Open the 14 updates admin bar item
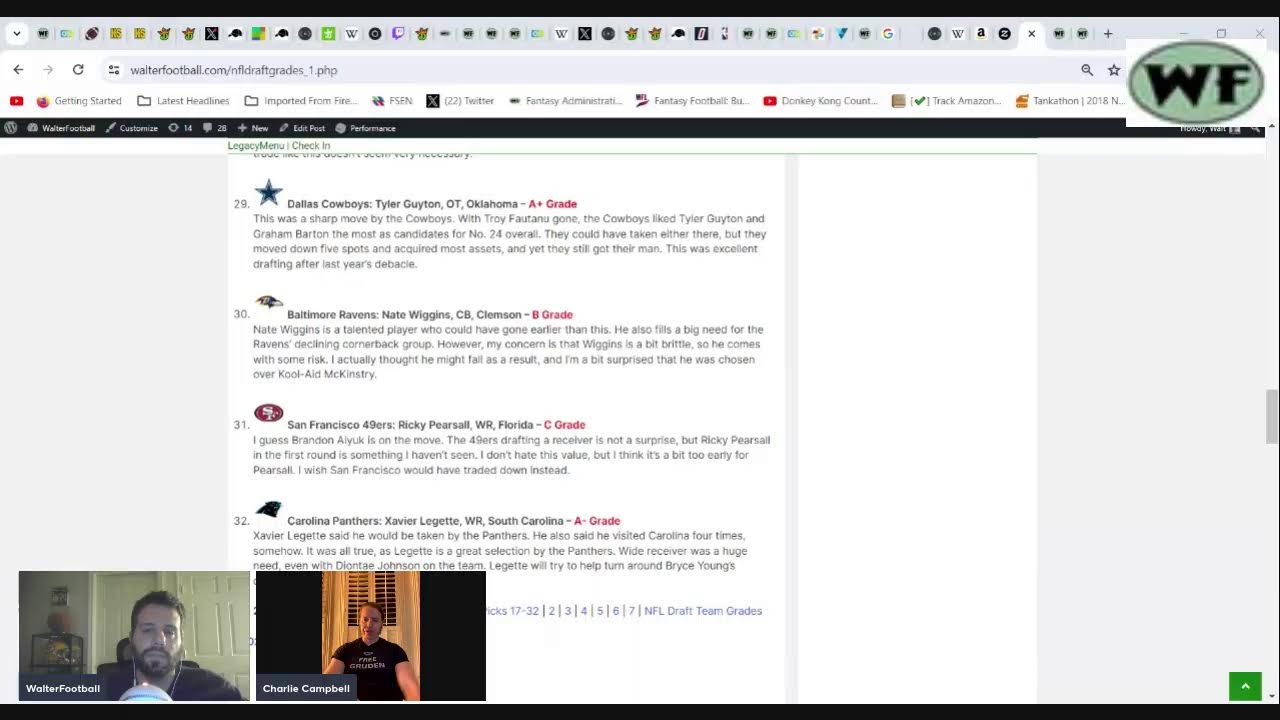1280x720 pixels. tap(180, 128)
